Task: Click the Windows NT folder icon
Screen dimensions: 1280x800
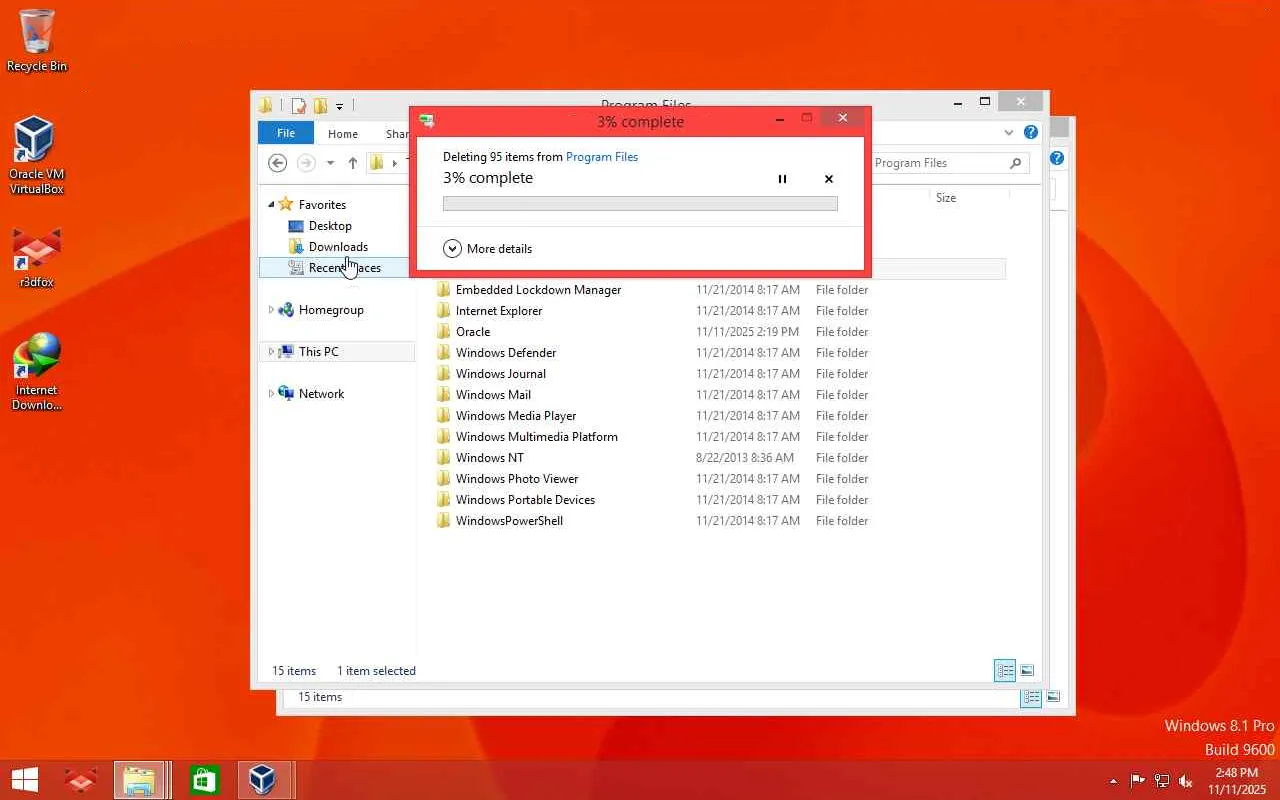Action: [x=444, y=458]
